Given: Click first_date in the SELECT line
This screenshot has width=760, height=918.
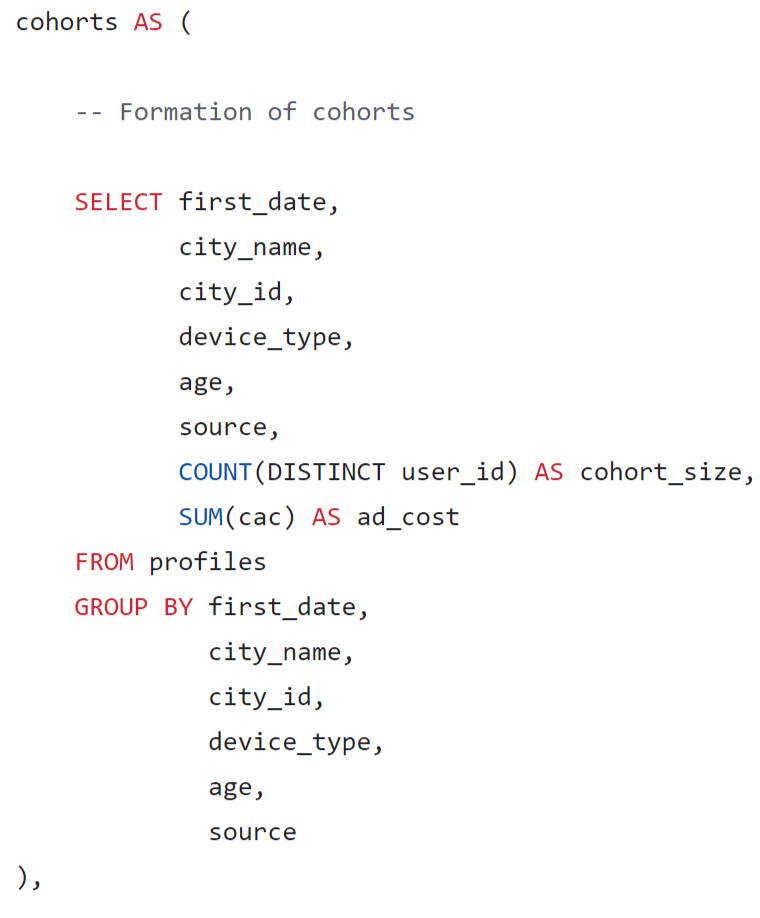Looking at the screenshot, I should pos(252,202).
